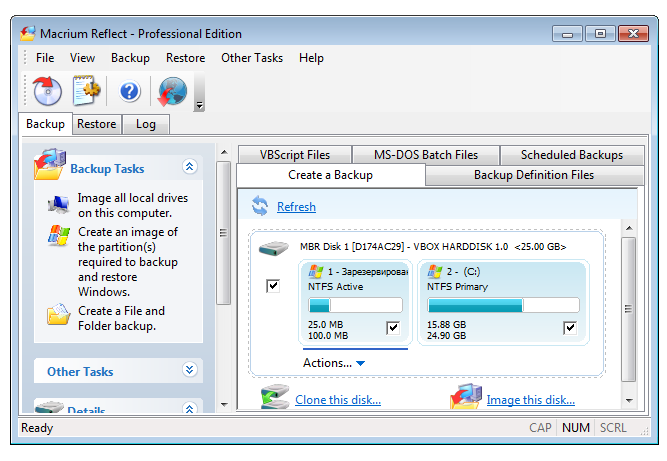Switch to the Restore tab
The image size is (667, 461).
click(x=97, y=124)
